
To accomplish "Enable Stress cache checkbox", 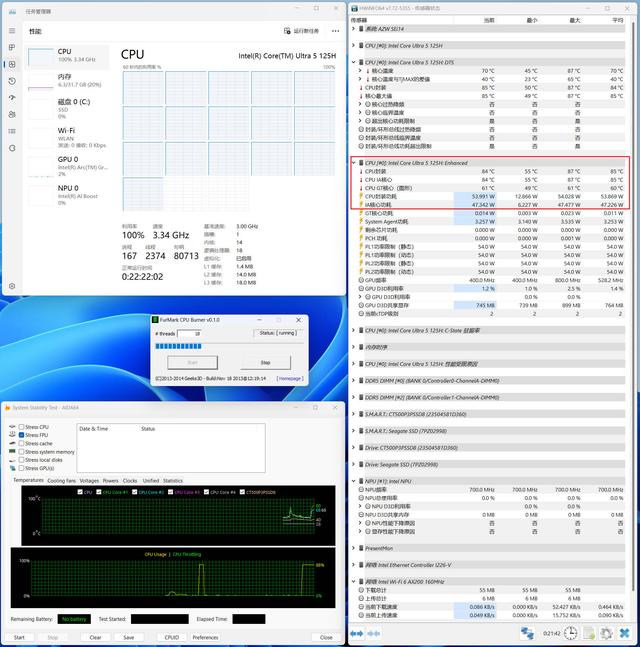I will point(21,444).
